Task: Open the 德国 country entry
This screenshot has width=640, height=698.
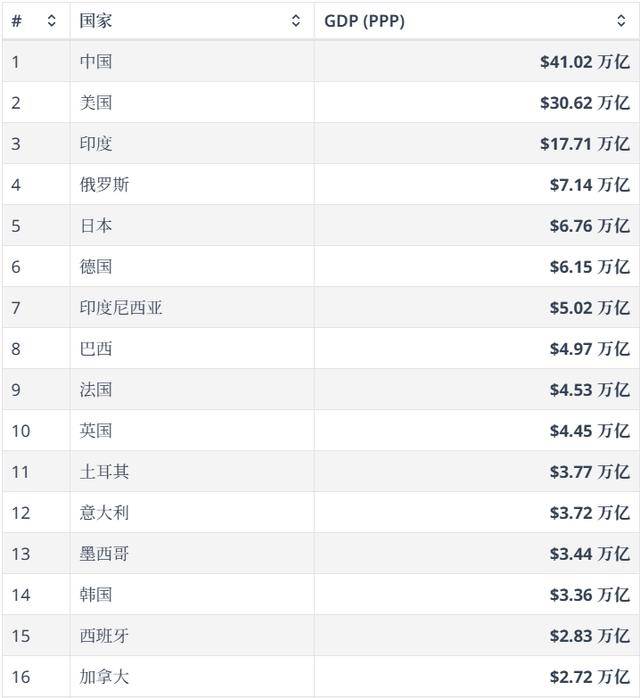Action: click(x=96, y=267)
